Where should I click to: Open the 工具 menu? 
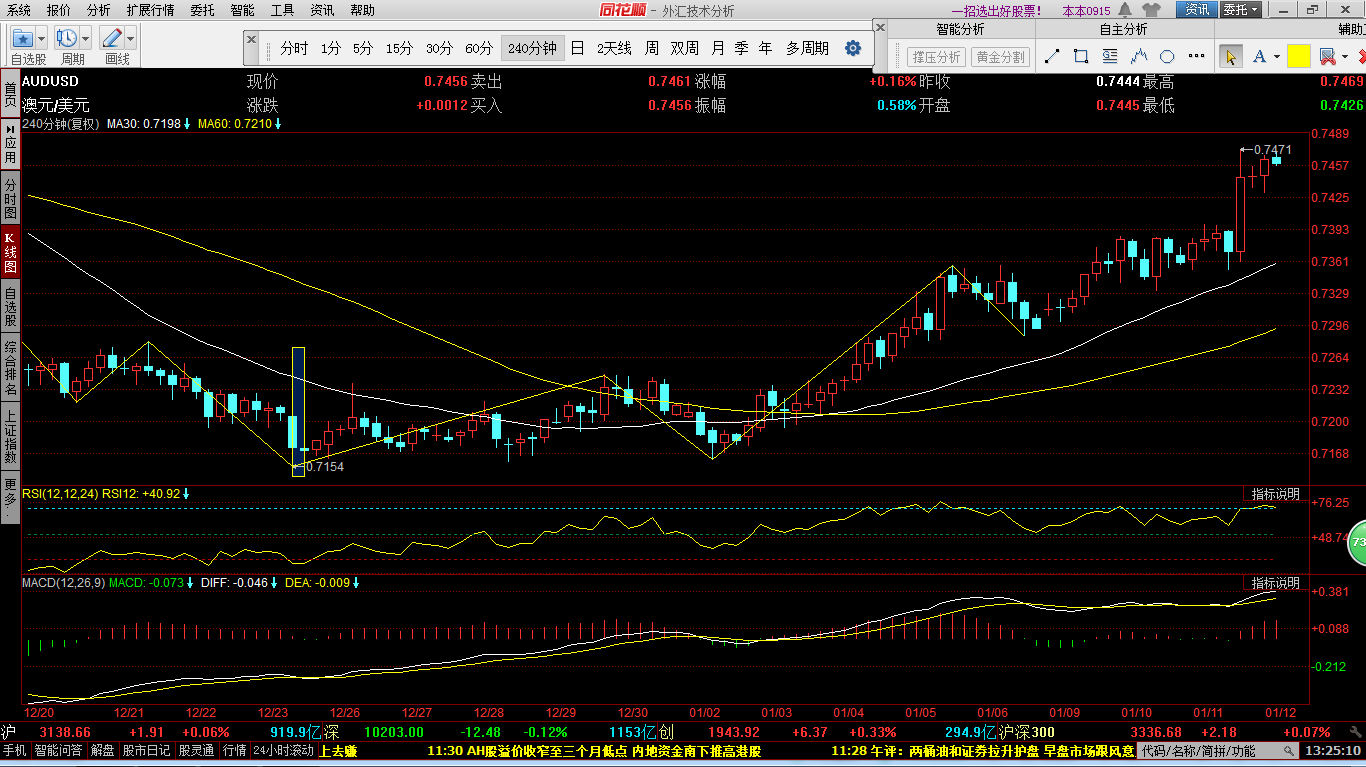(282, 10)
